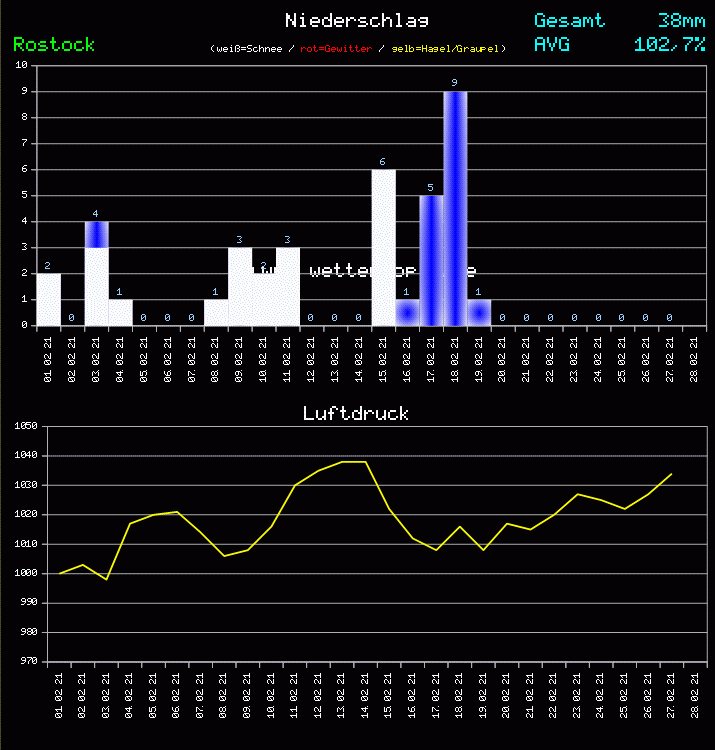
Task: Click the AVG 102,7% value
Action: [669, 44]
